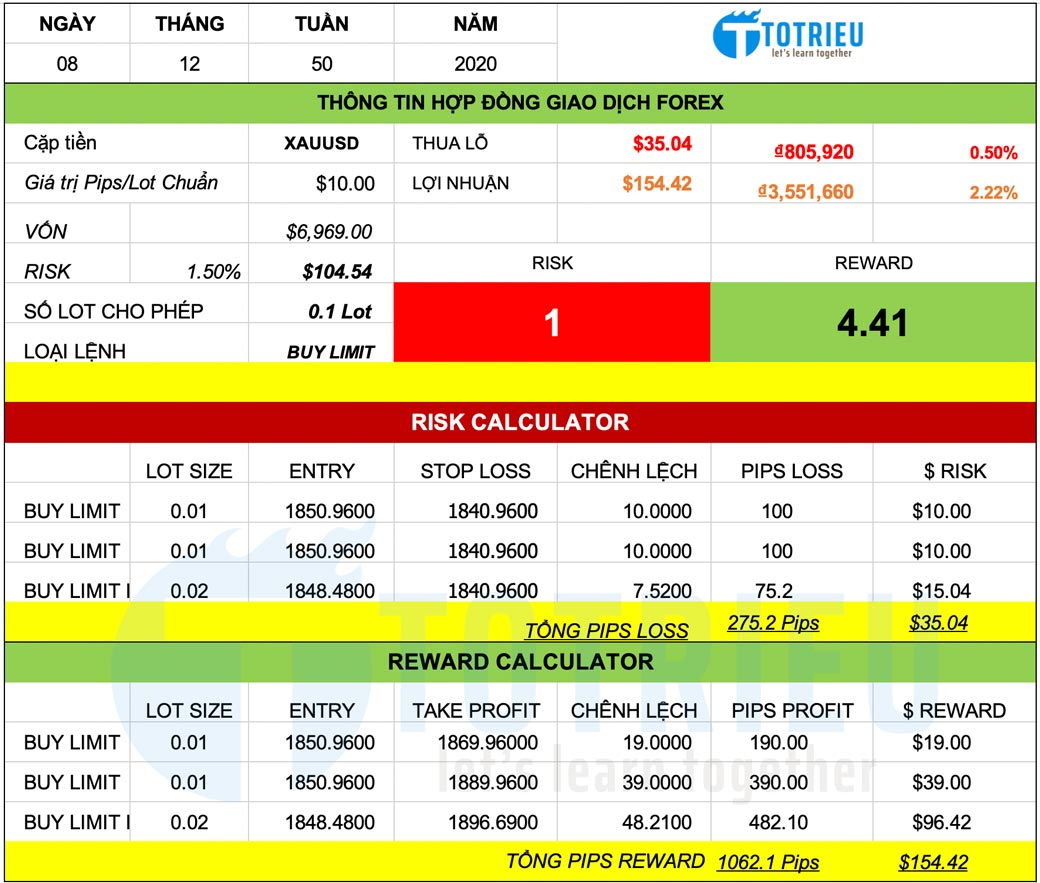The width and height of the screenshot is (1040, 883).
Task: Select the BUY LIMIT value beside LOẠI LỆNH
Action: (x=330, y=352)
